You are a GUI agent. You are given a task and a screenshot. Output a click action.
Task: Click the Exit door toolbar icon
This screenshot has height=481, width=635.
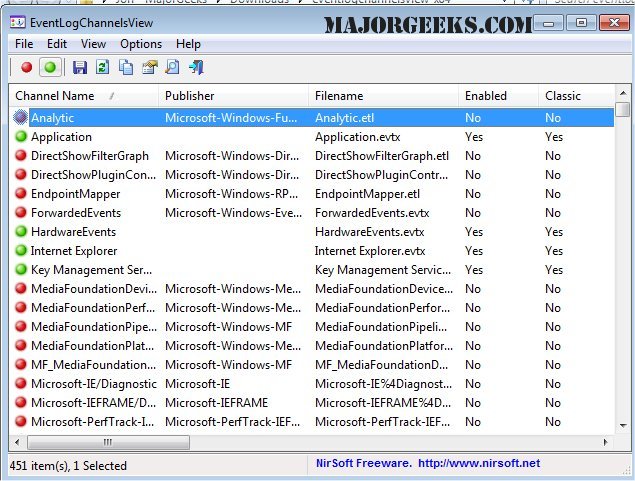pos(196,67)
